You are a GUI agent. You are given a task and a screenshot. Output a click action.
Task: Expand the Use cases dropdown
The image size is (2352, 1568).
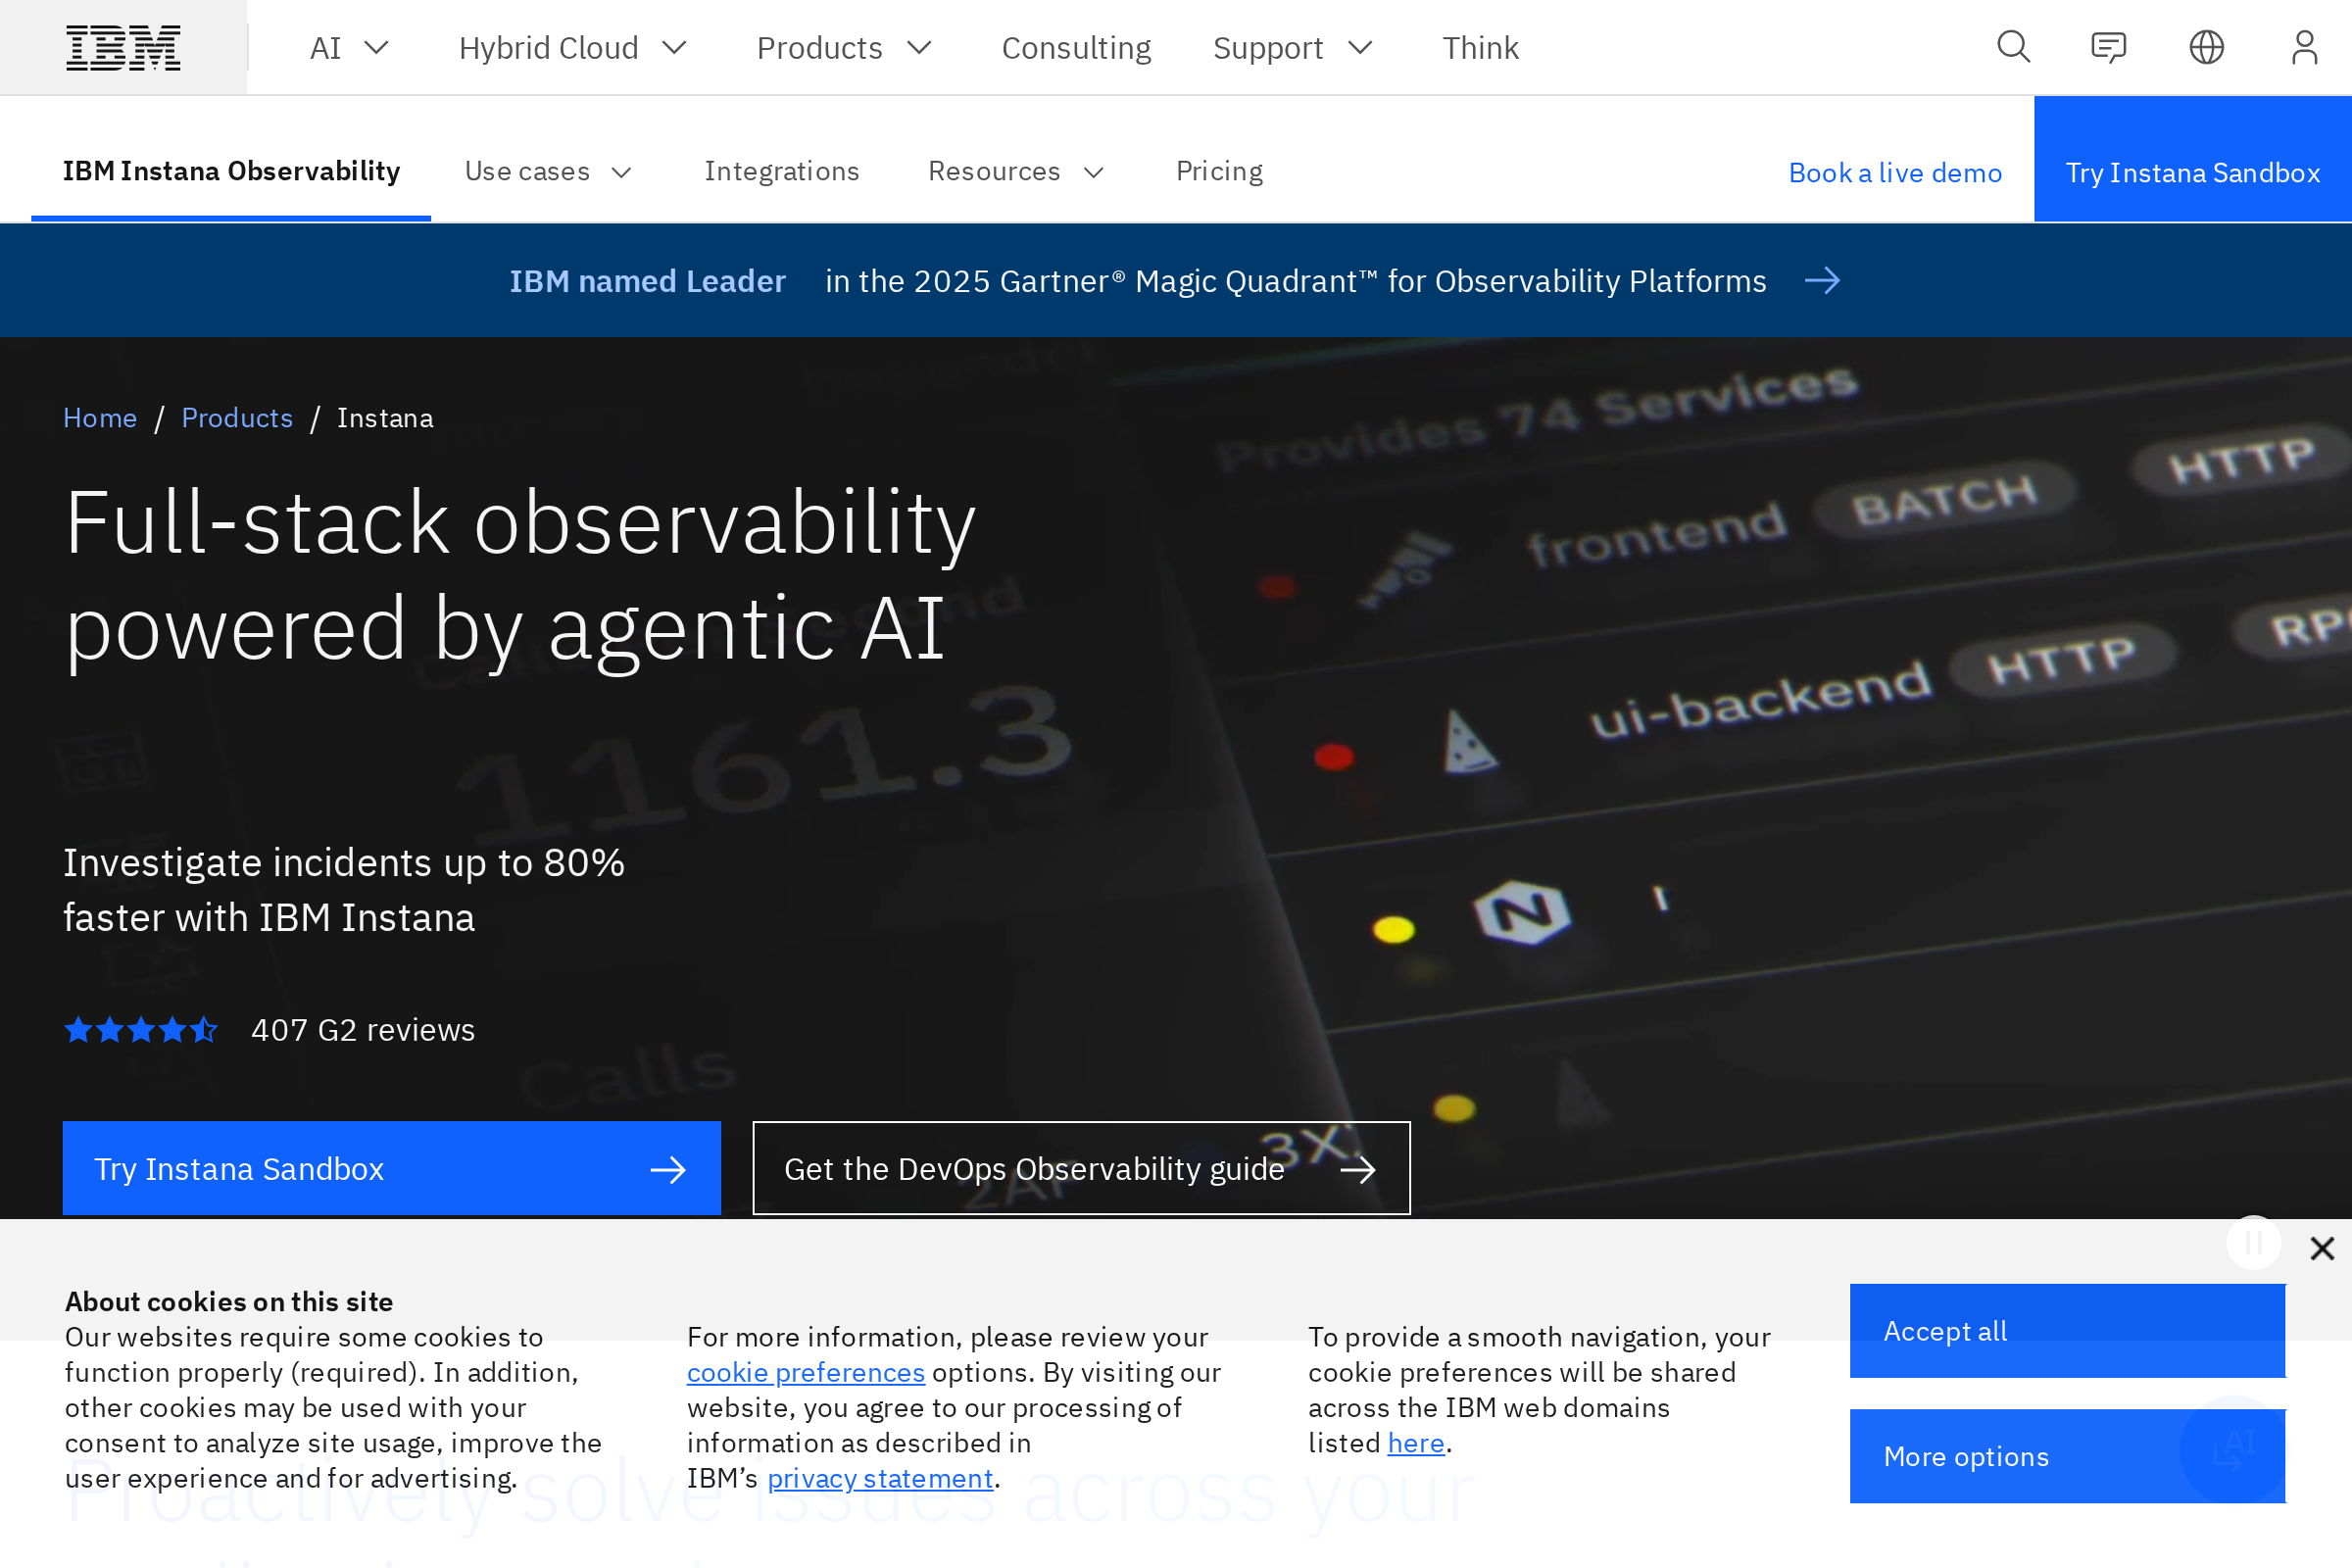[548, 172]
